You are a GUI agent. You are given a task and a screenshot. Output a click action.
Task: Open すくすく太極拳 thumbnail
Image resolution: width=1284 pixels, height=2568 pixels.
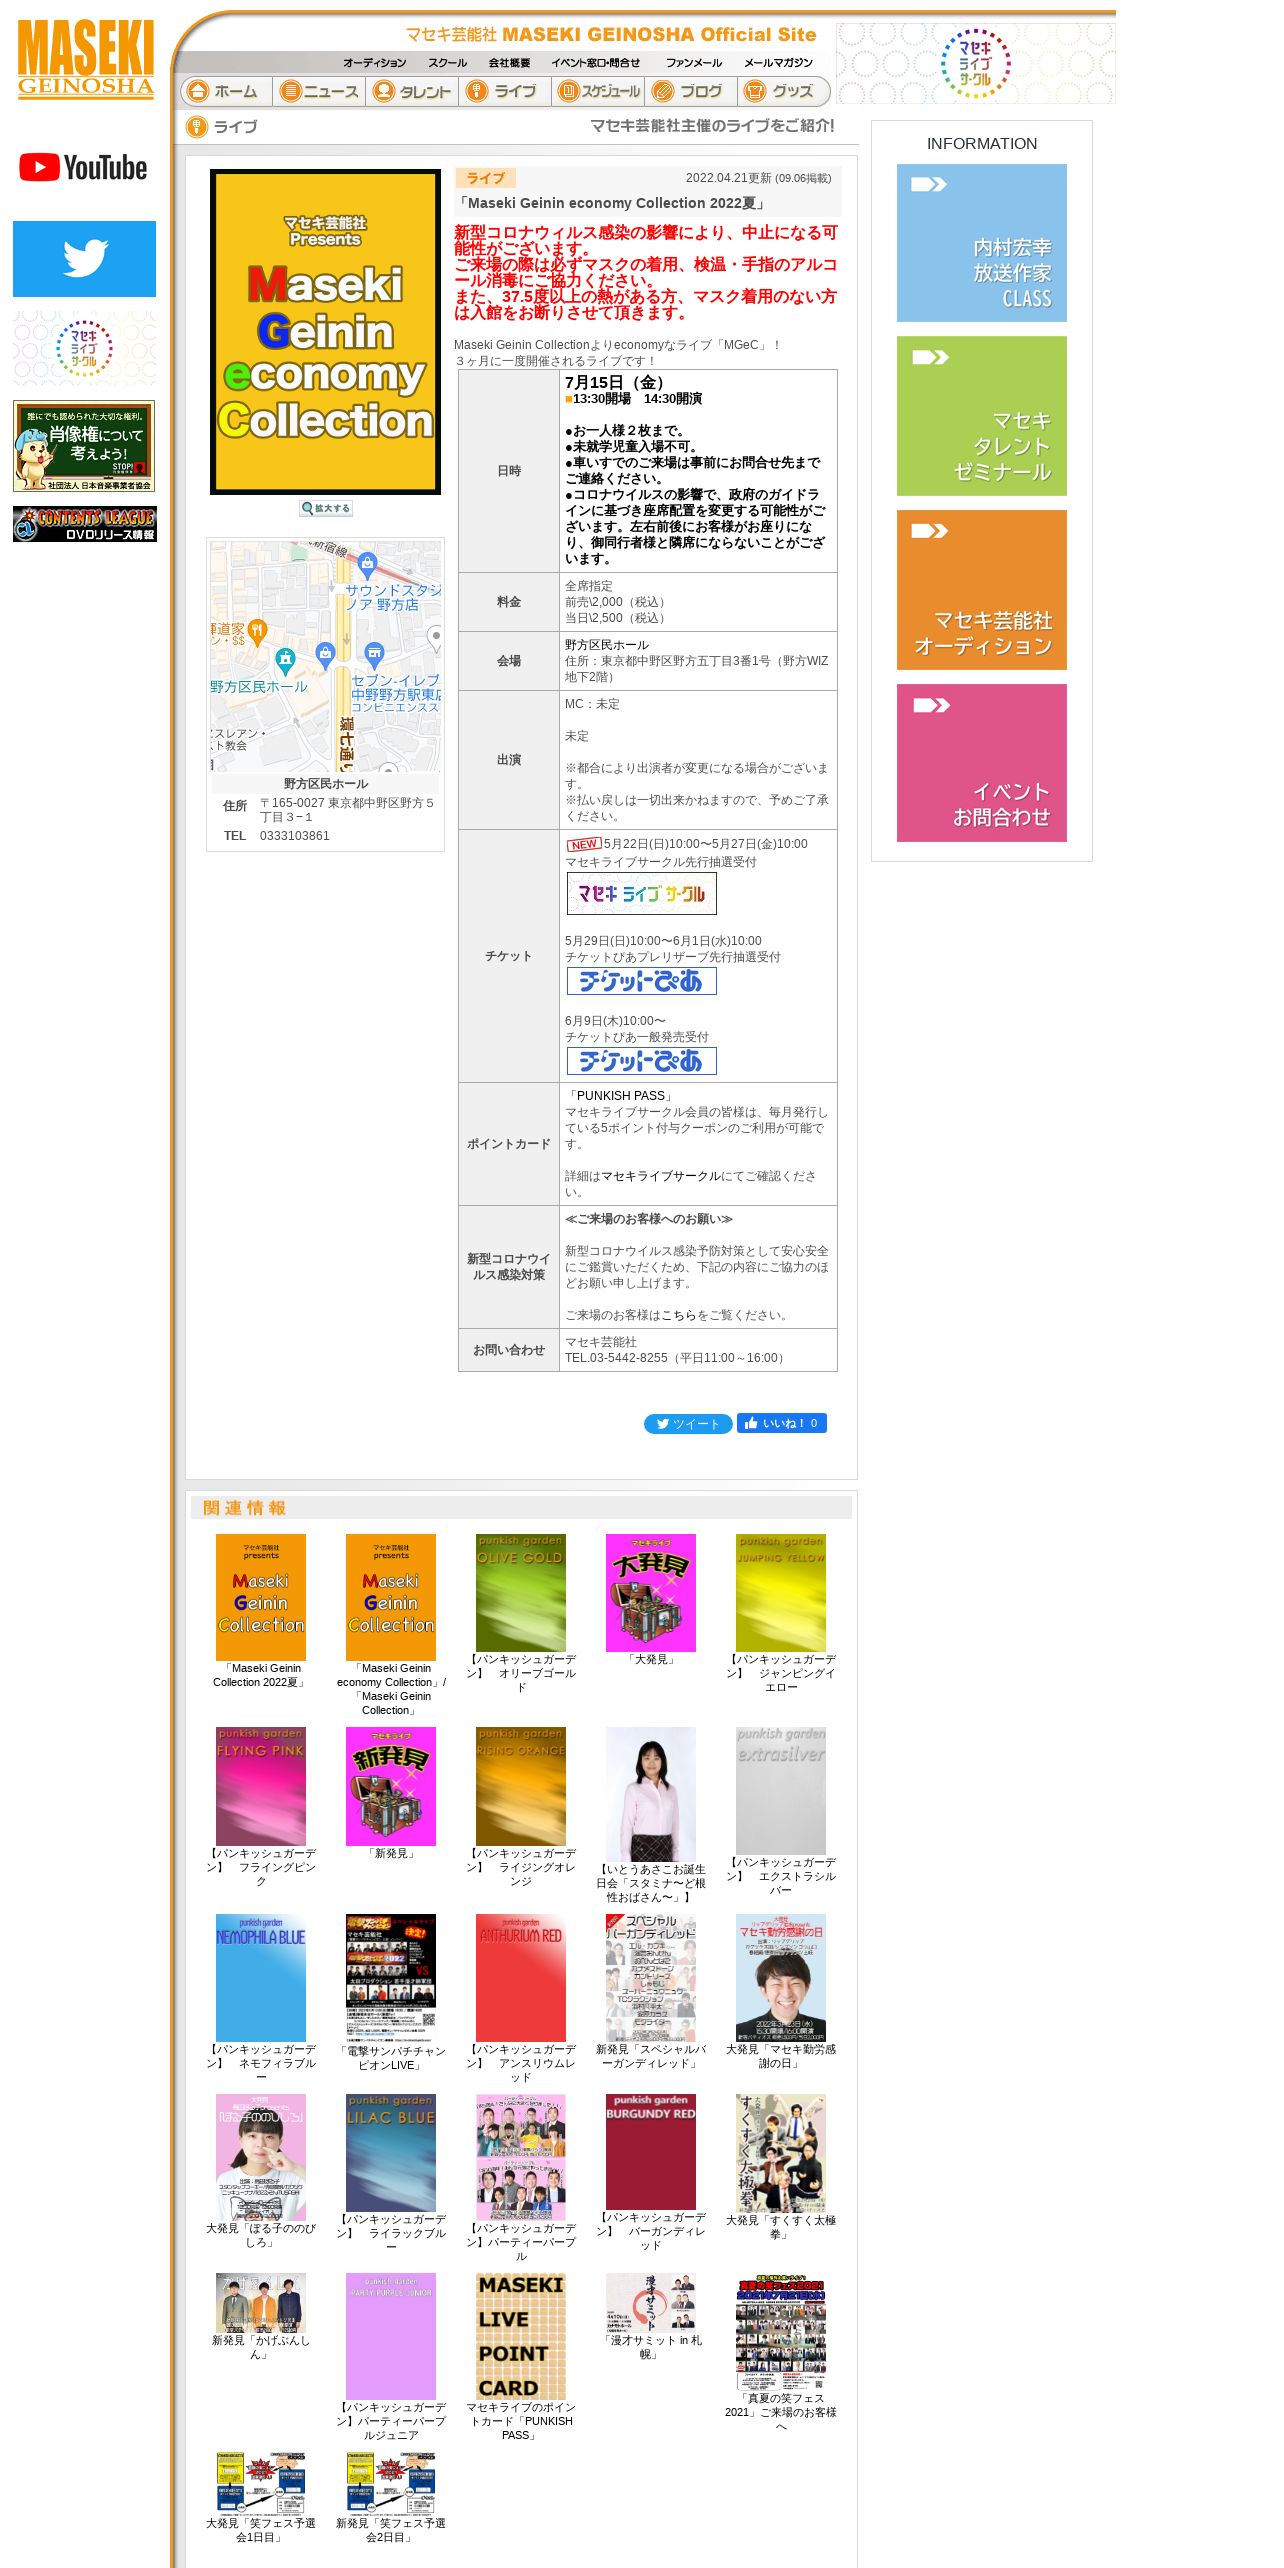pyautogui.click(x=781, y=2153)
